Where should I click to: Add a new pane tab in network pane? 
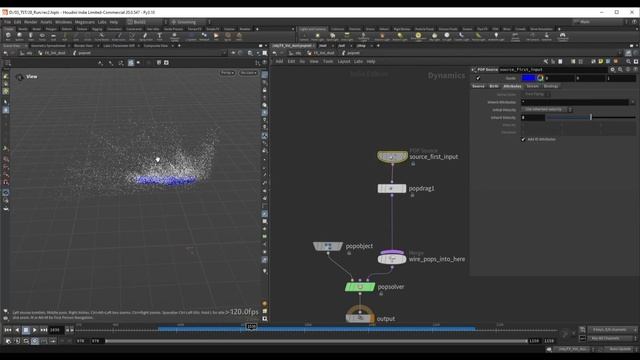tap(378, 46)
